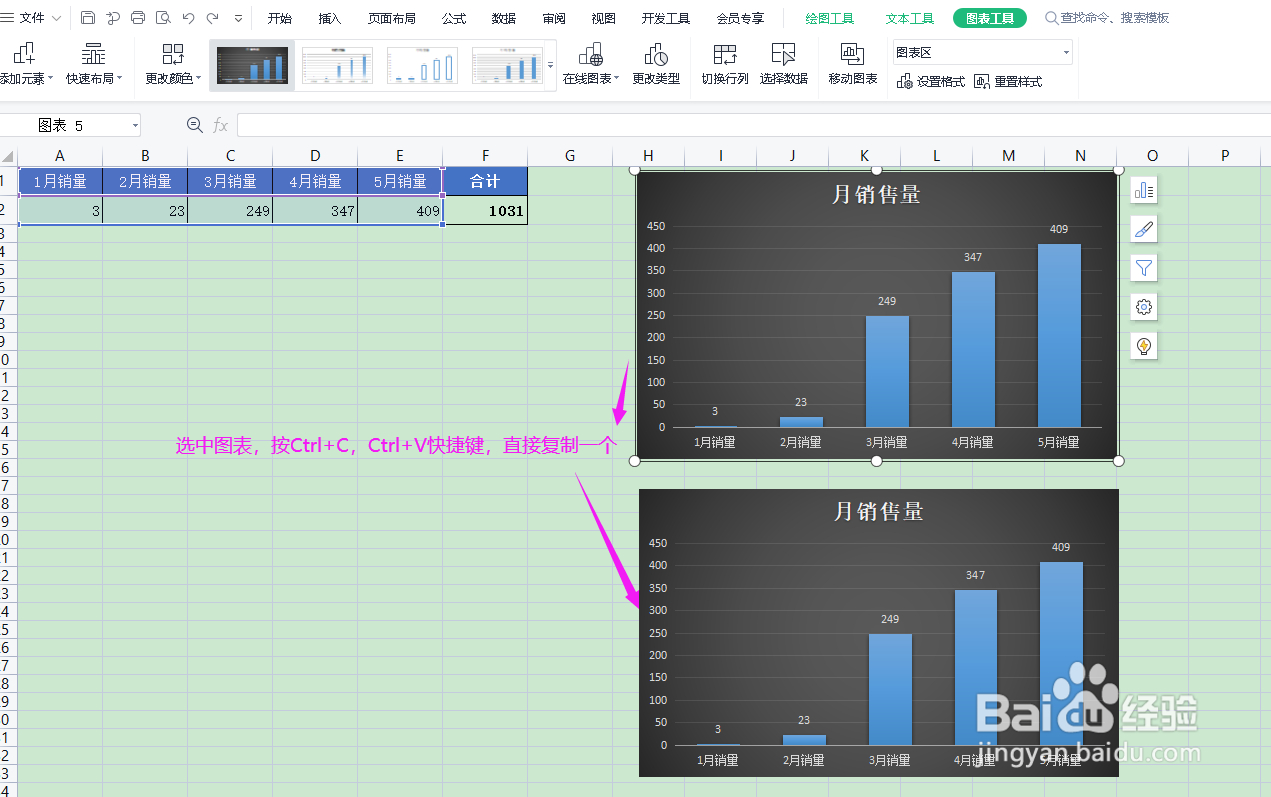
Task: Click cell C1 labeled 3月销量
Action: tap(230, 181)
